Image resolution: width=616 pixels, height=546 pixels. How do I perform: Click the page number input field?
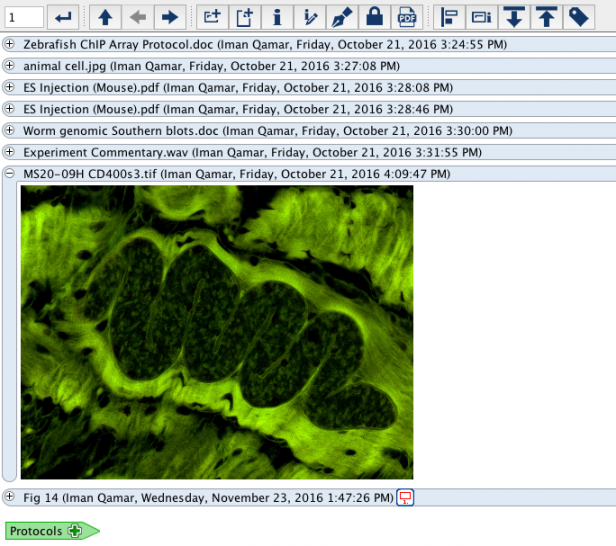(x=24, y=17)
